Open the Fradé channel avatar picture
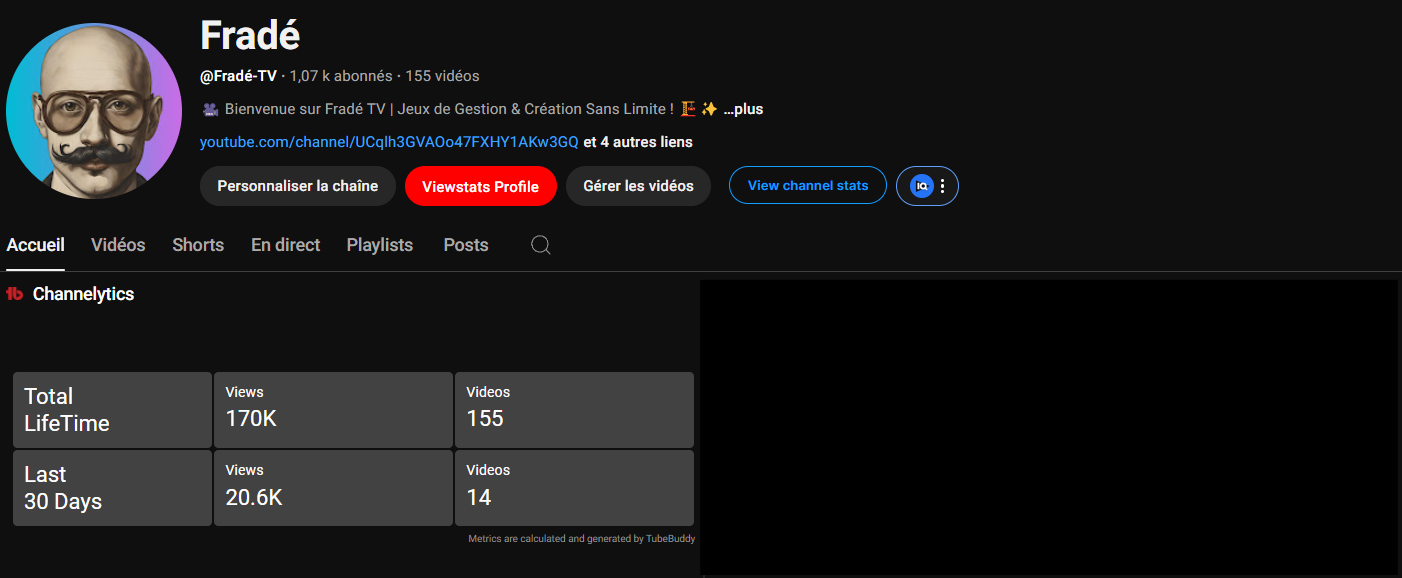 [94, 111]
